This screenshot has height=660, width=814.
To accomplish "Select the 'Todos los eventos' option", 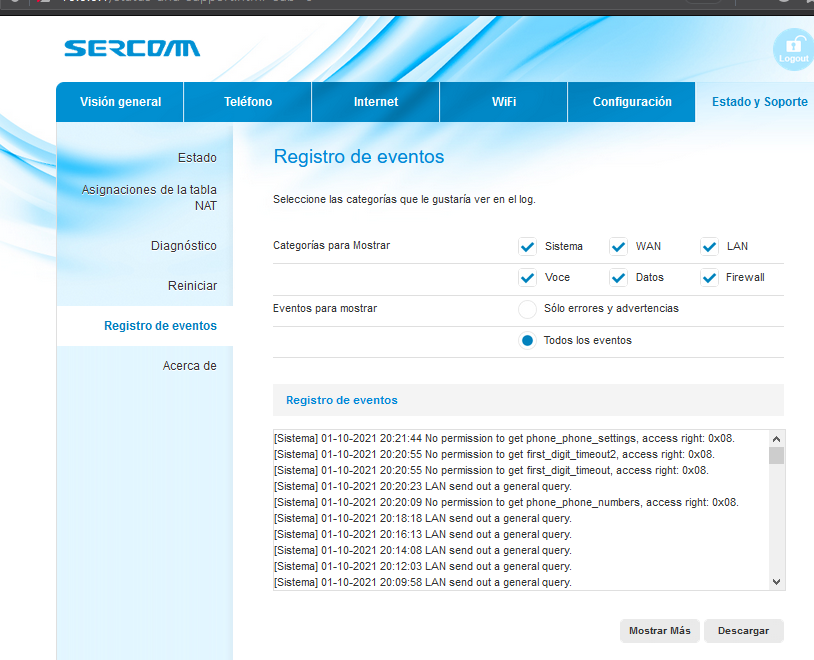I will tap(527, 340).
